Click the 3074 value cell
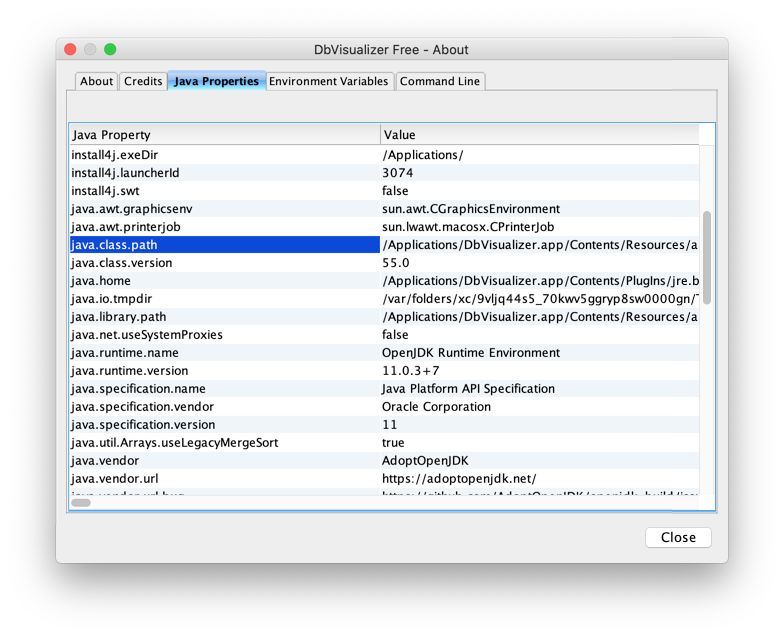Image resolution: width=784 pixels, height=637 pixels. [540, 173]
